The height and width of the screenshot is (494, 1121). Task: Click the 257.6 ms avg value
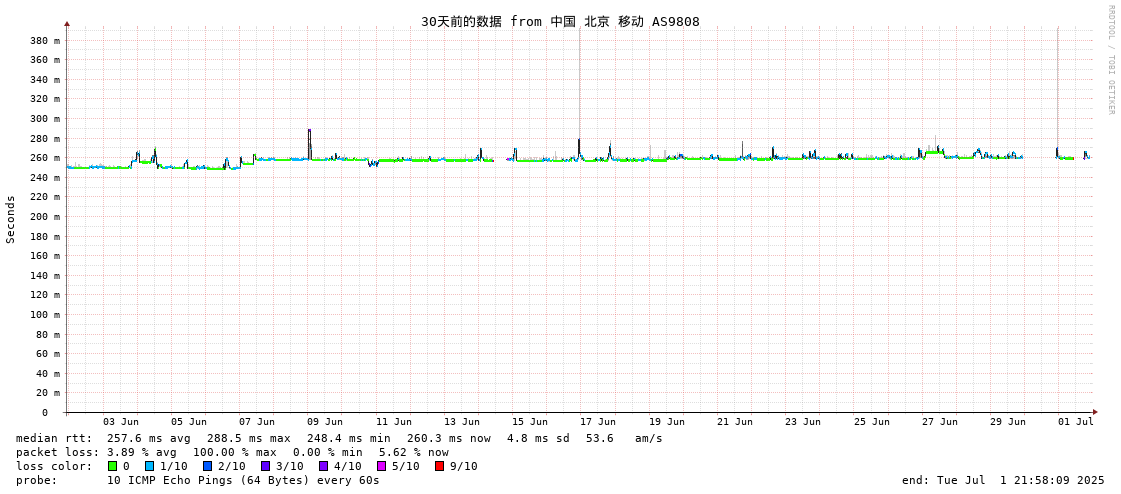point(149,438)
